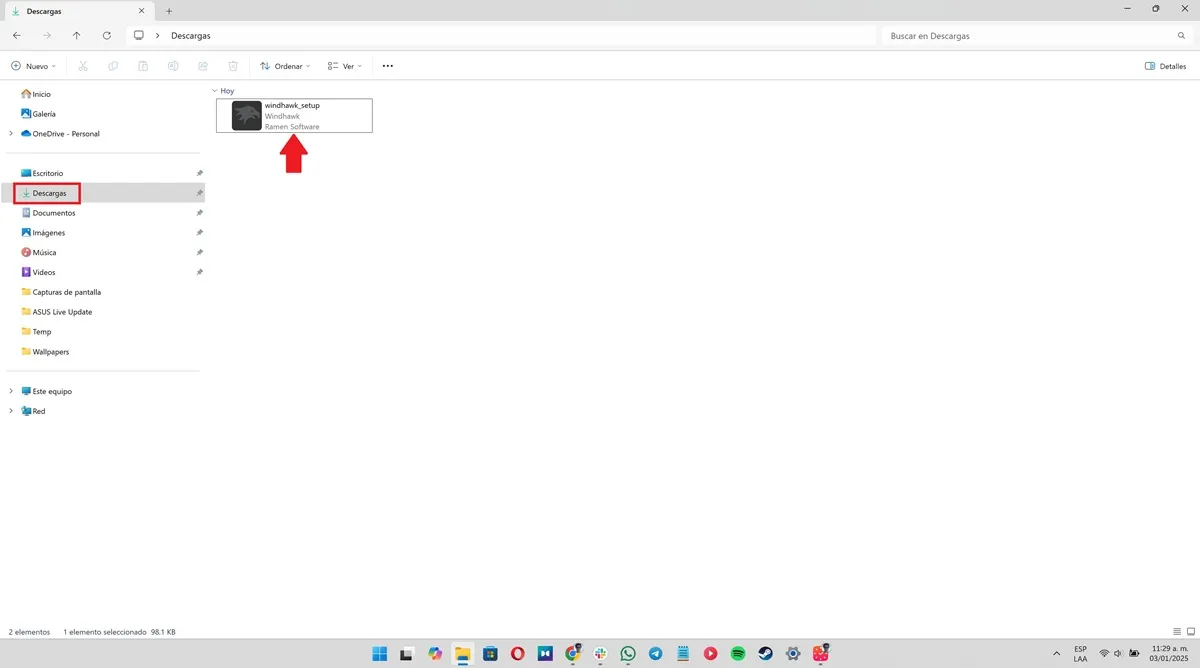Paste from clipboard using the Paste icon
The image size is (1200, 668).
tap(143, 66)
